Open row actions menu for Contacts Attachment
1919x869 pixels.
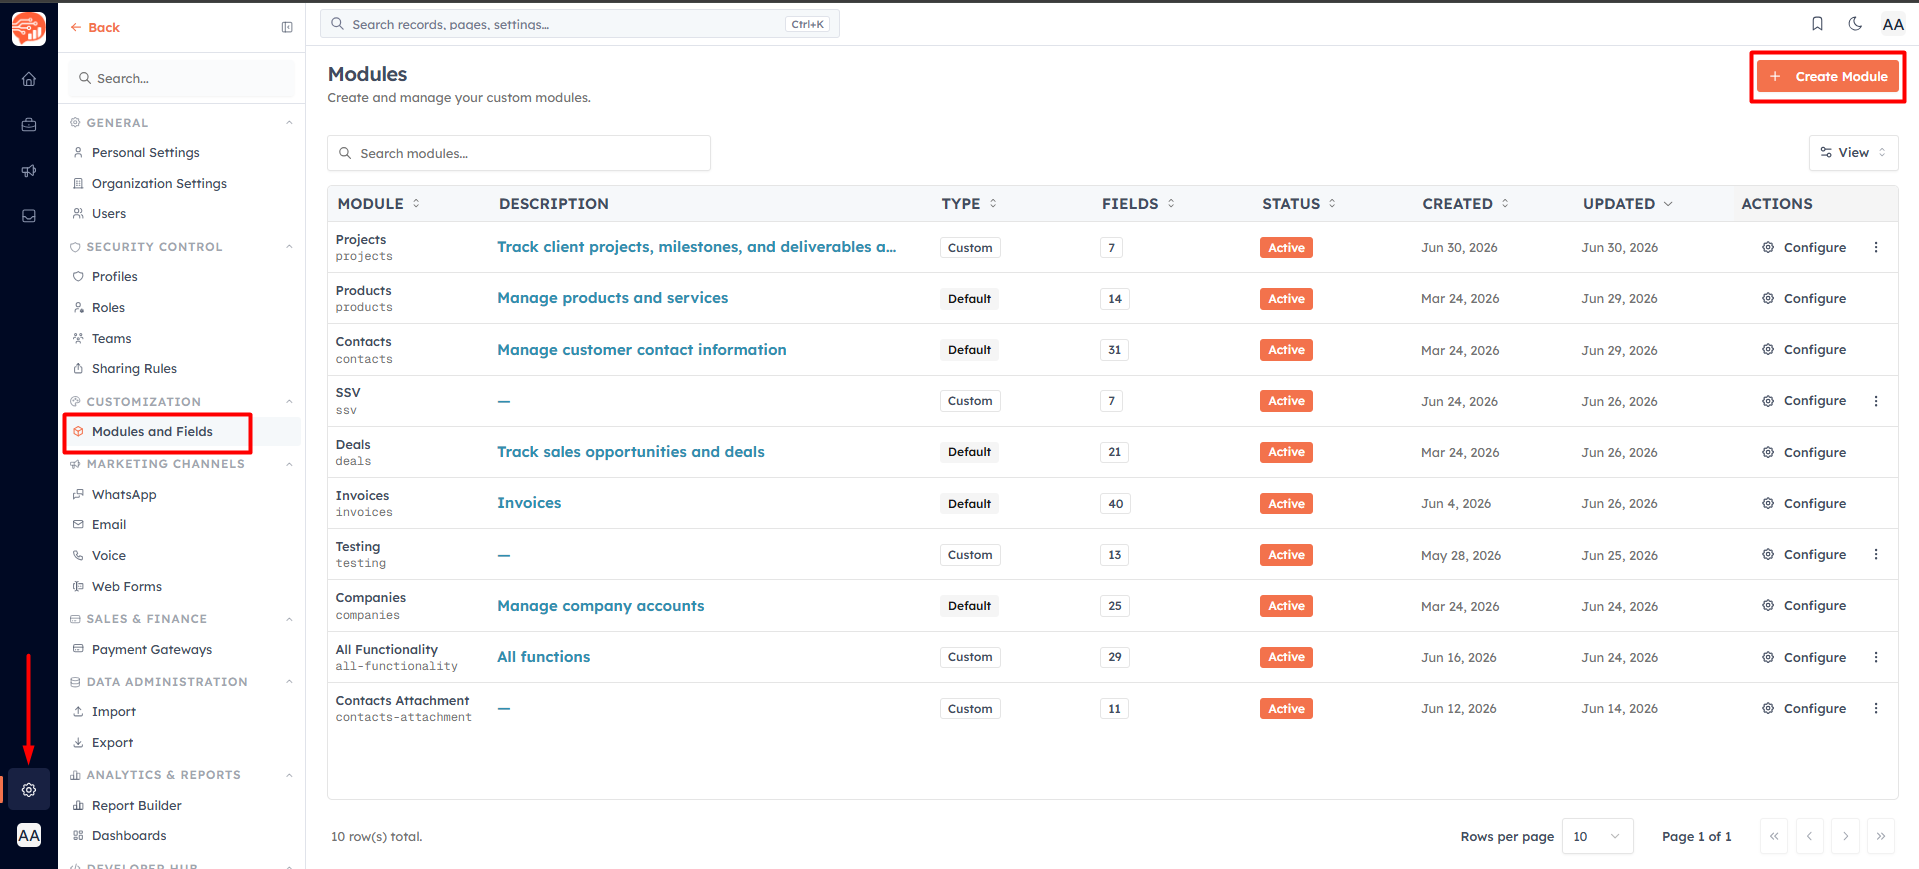coord(1876,708)
